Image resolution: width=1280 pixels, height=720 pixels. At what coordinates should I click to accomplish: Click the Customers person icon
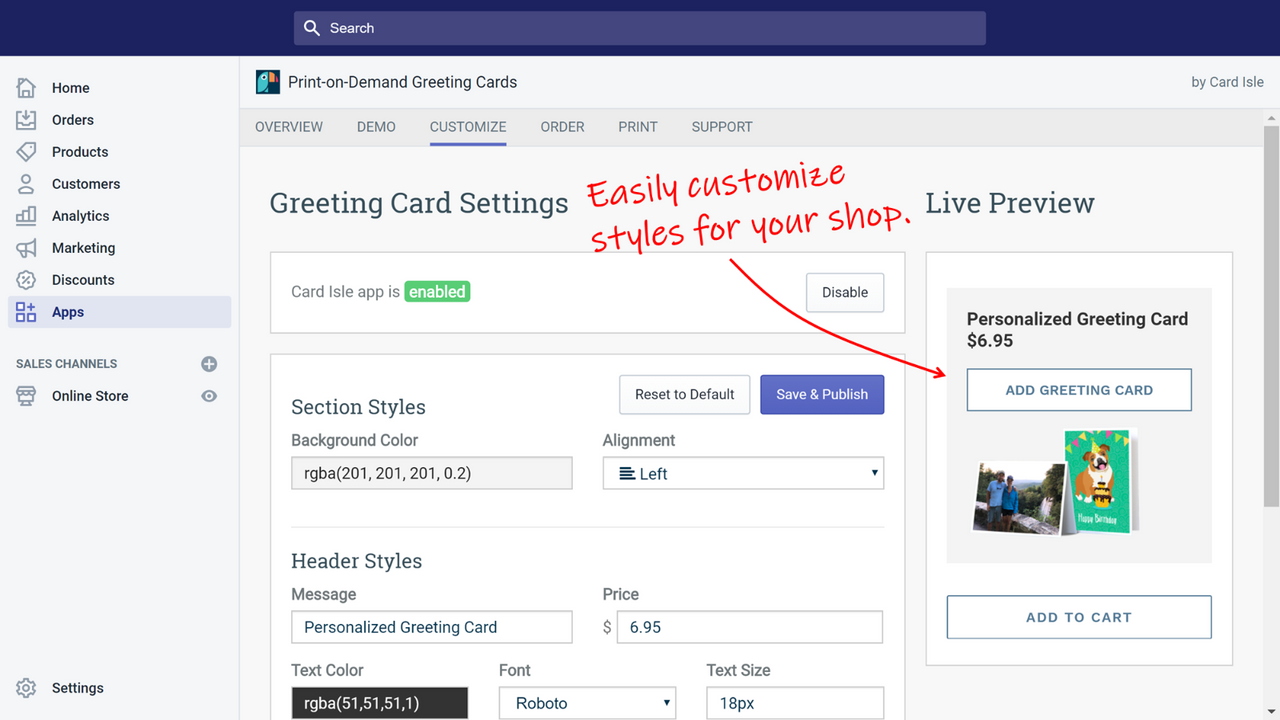26,184
